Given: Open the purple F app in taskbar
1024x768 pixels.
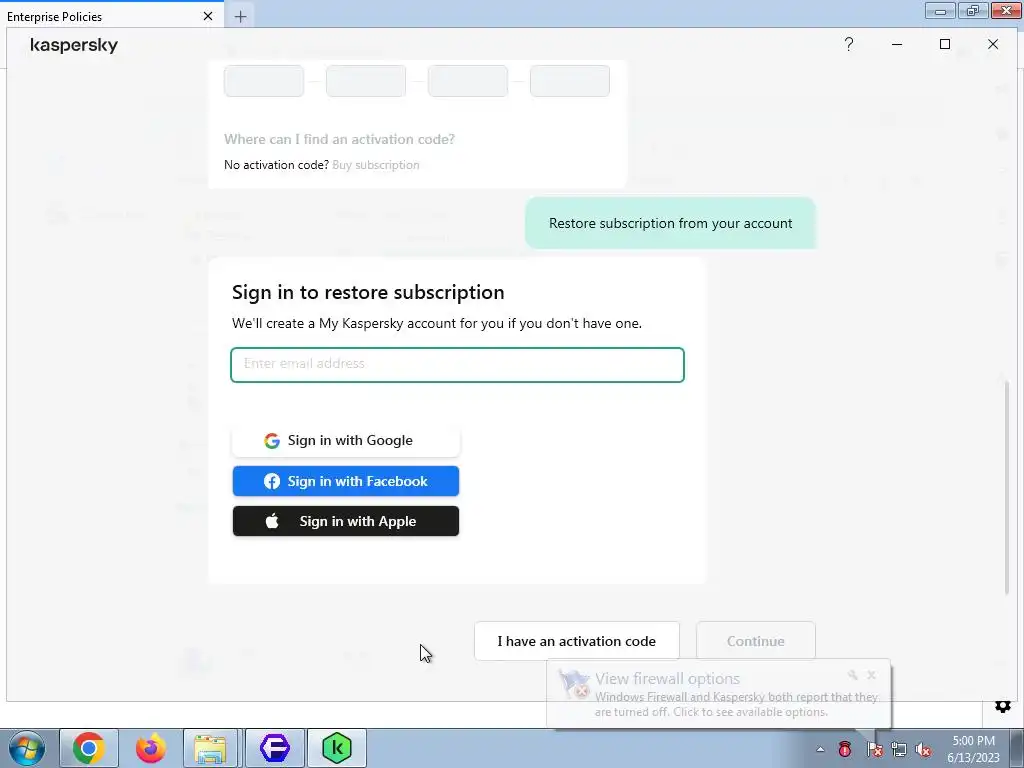Looking at the screenshot, I should coord(275,748).
